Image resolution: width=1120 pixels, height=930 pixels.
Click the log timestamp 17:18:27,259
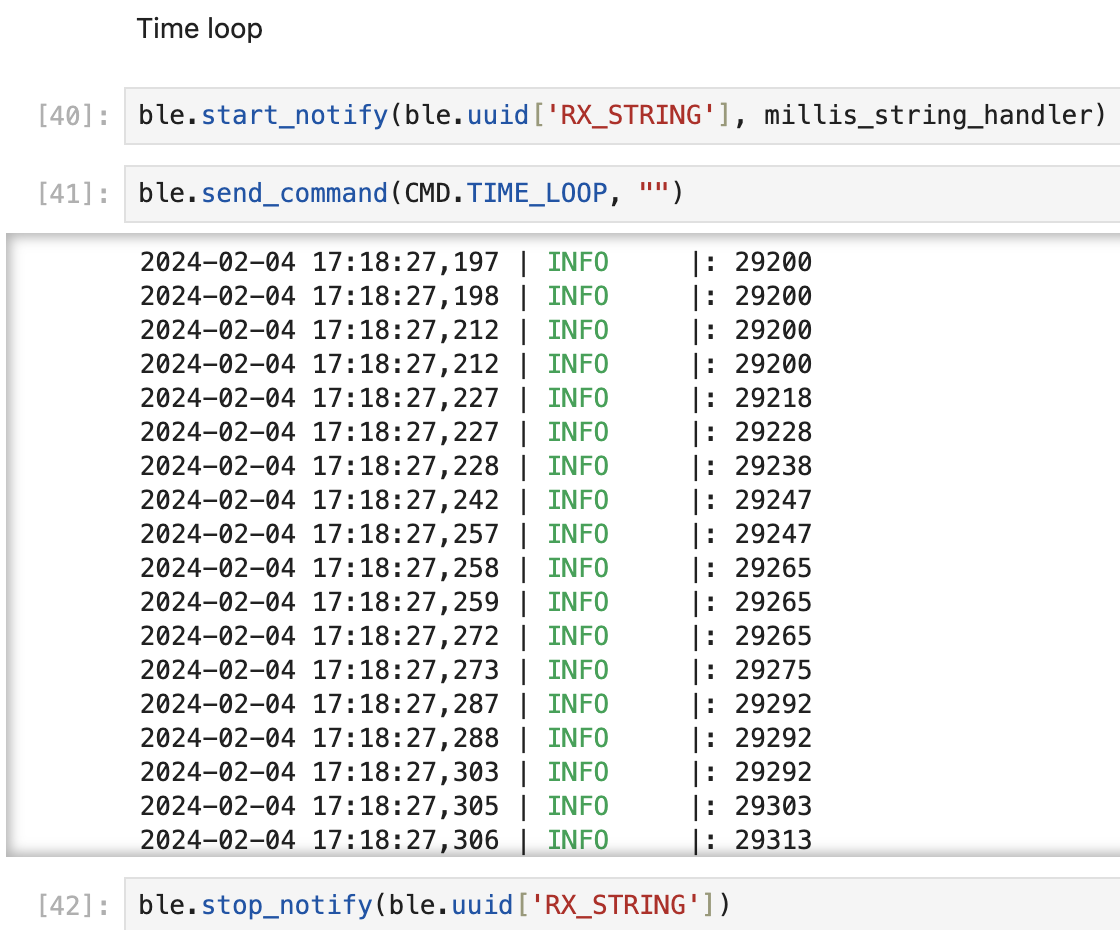click(406, 602)
